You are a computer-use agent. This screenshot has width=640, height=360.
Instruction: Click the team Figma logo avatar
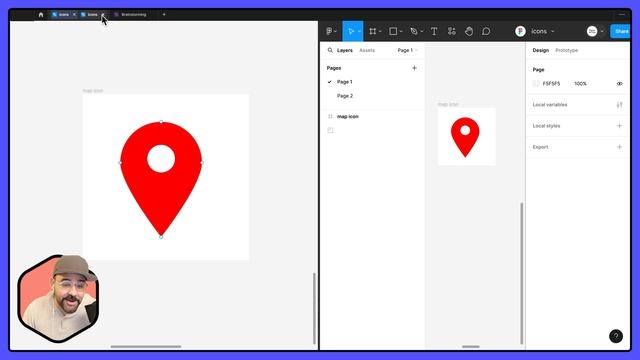point(520,31)
